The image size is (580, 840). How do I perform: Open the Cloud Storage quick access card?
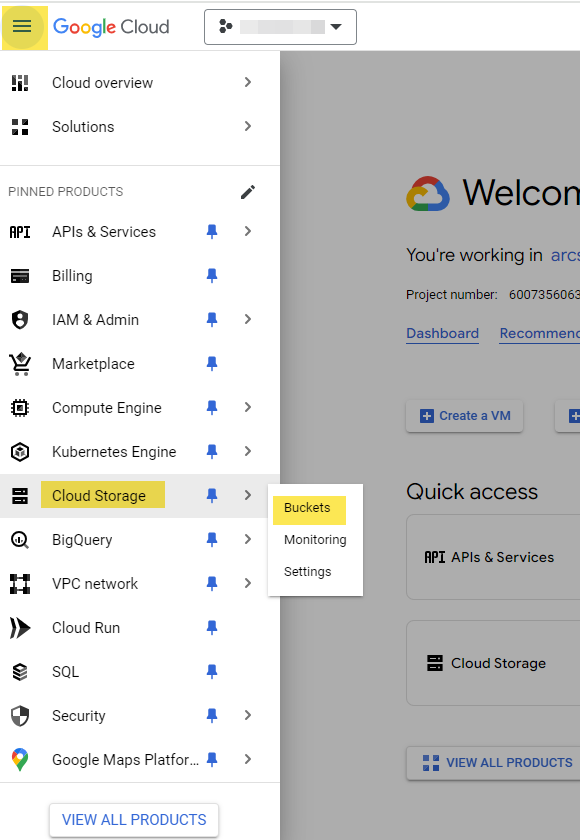[x=493, y=663]
